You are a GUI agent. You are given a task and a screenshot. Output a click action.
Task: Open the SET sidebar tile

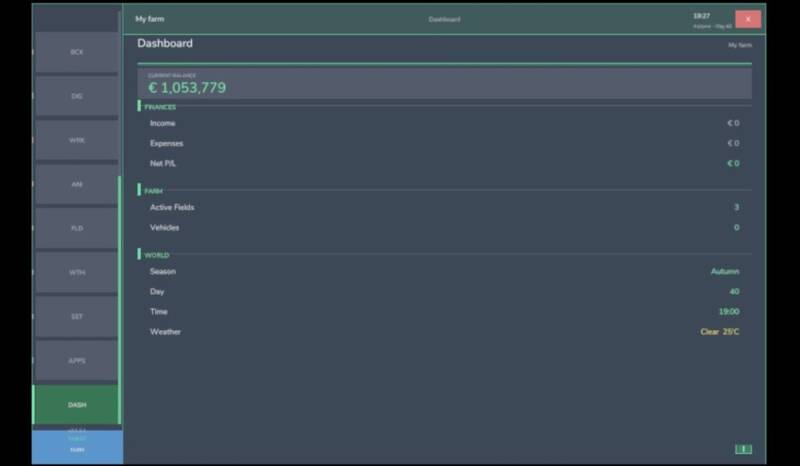77,316
